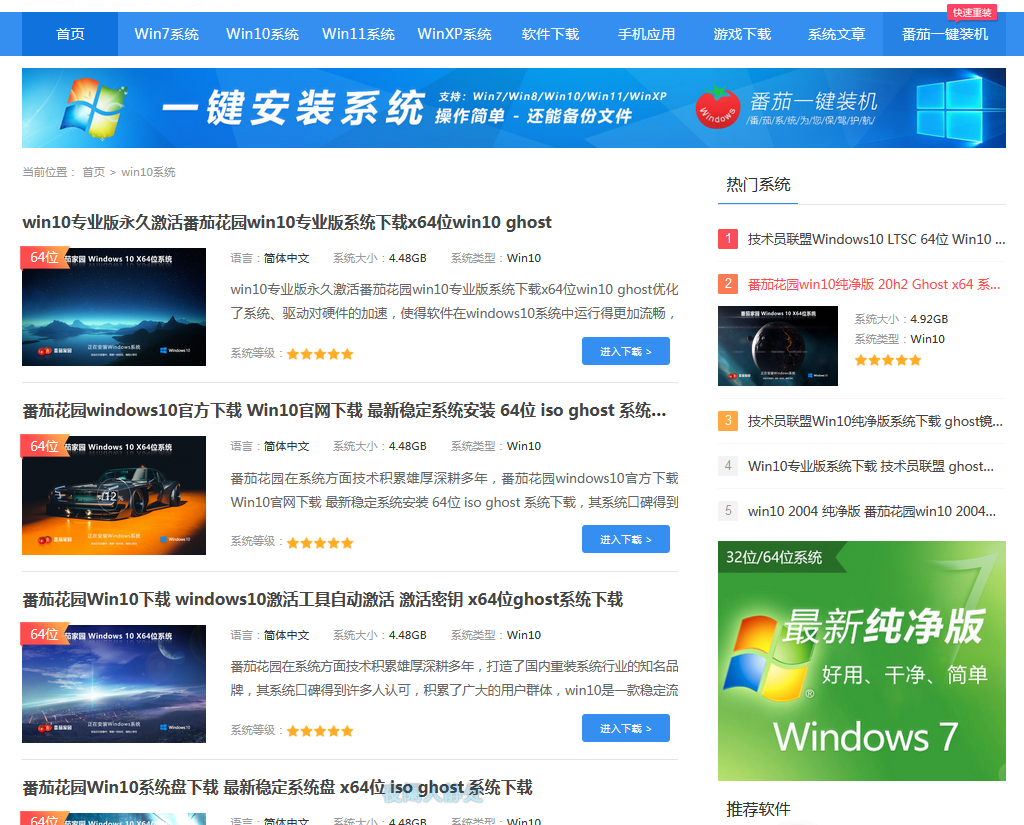Click 系统大小 4.92GB text in sidebar
The height and width of the screenshot is (825, 1024).
pos(901,319)
